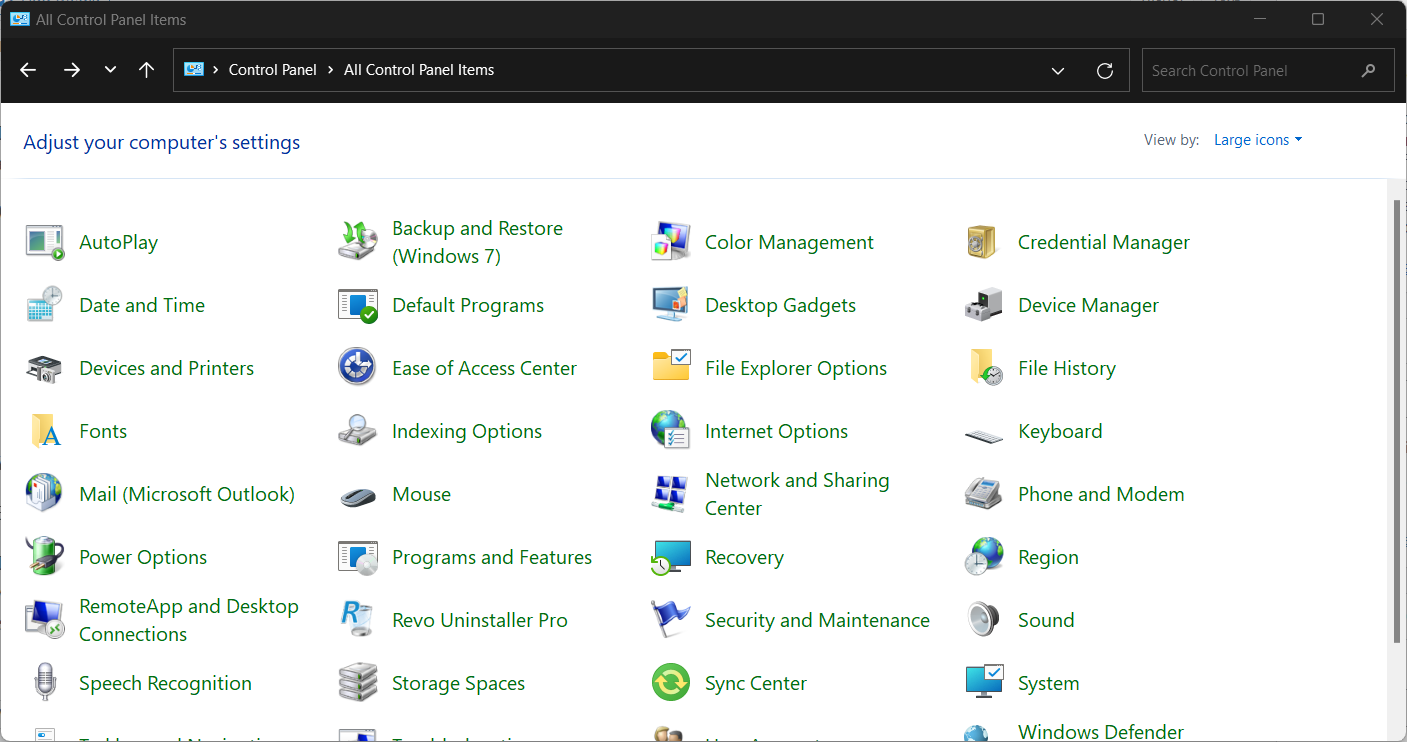
Task: Open the Revo Uninstaller Pro icon
Action: 358,620
